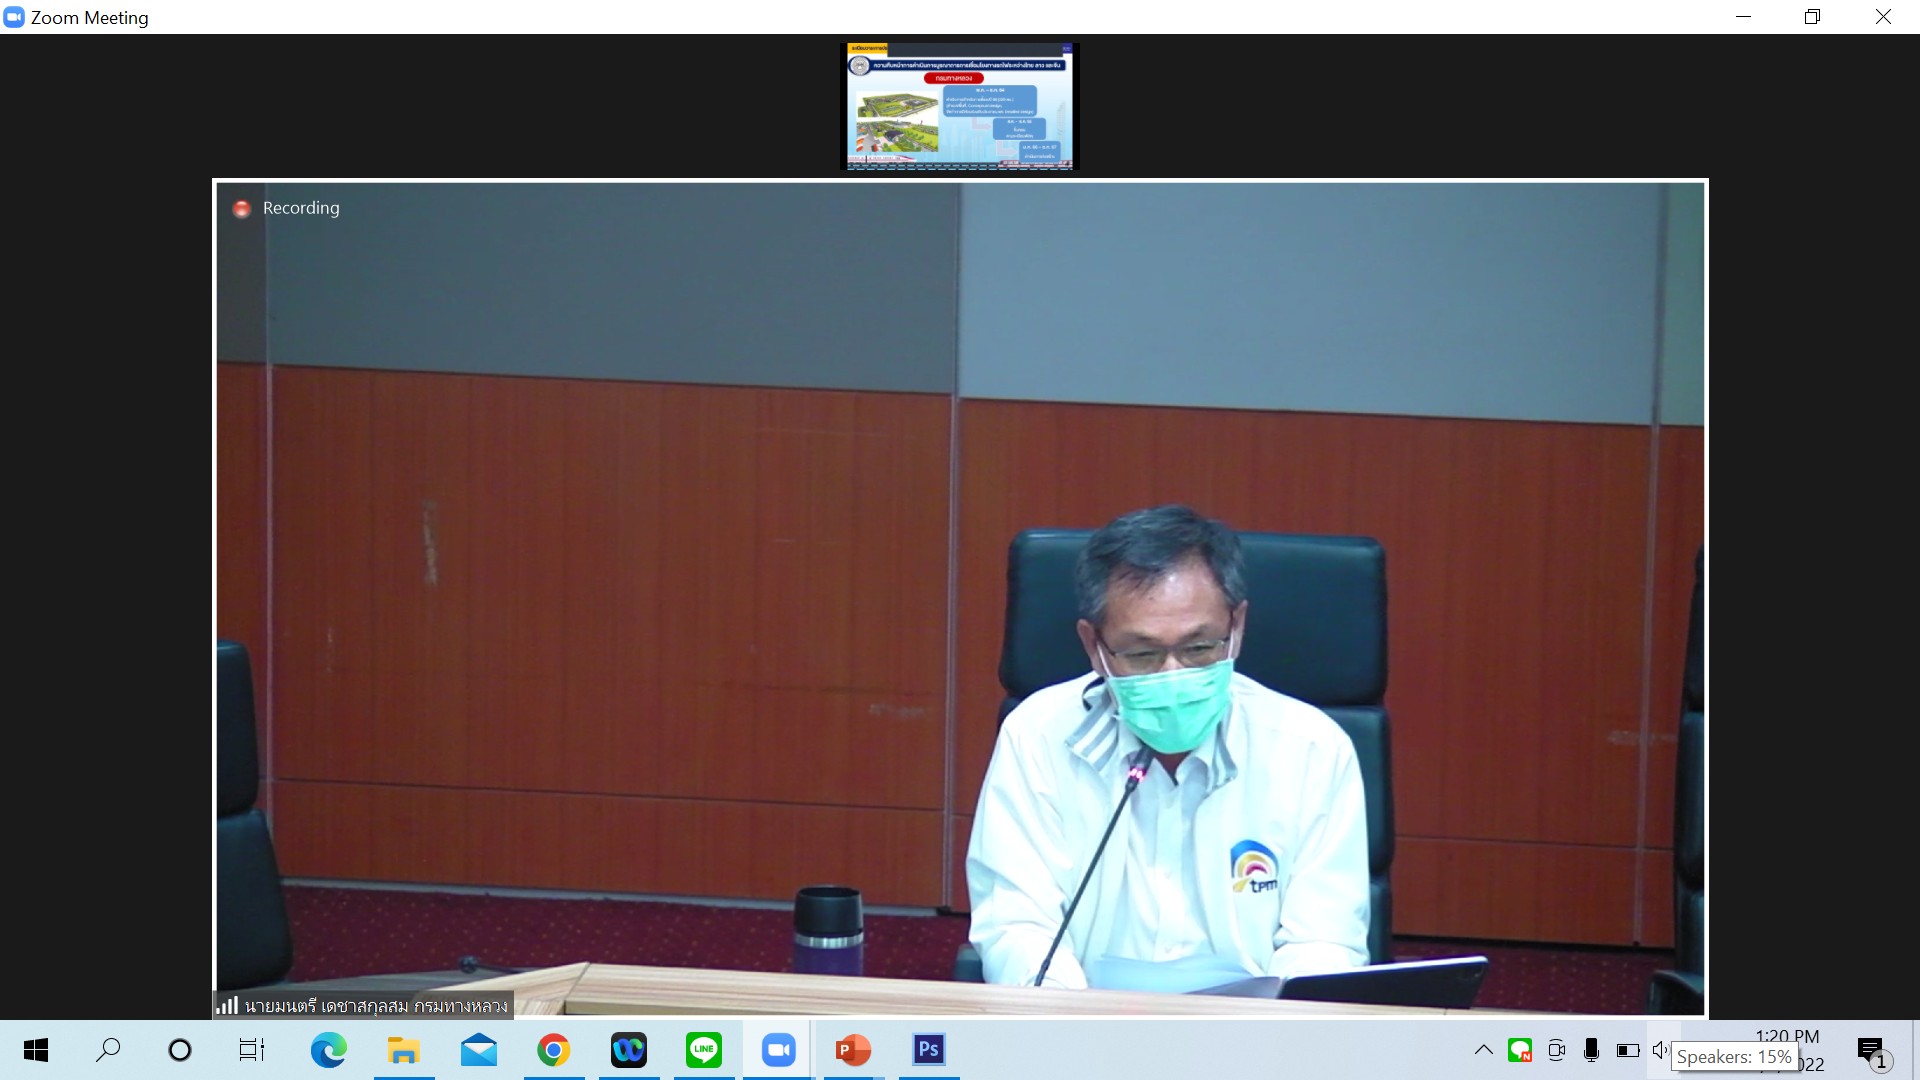Click the speaker volume icon in the tray
This screenshot has height=1080, width=1920.
[1660, 1050]
